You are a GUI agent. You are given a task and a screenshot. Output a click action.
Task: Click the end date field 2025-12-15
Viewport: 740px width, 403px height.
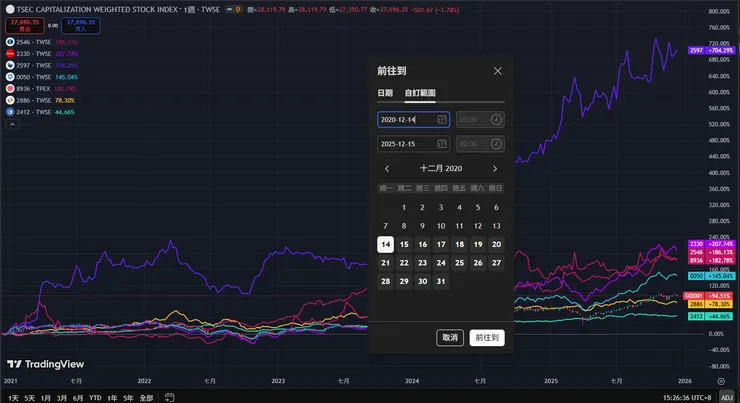(x=413, y=144)
